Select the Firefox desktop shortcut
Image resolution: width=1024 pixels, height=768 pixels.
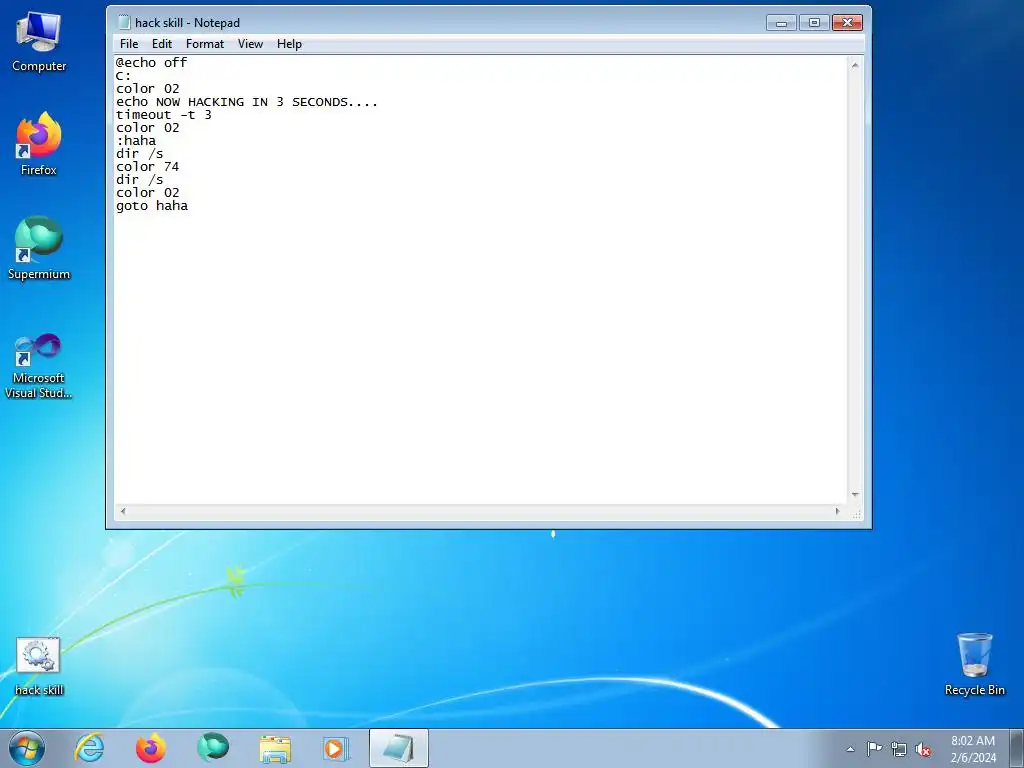pyautogui.click(x=39, y=144)
